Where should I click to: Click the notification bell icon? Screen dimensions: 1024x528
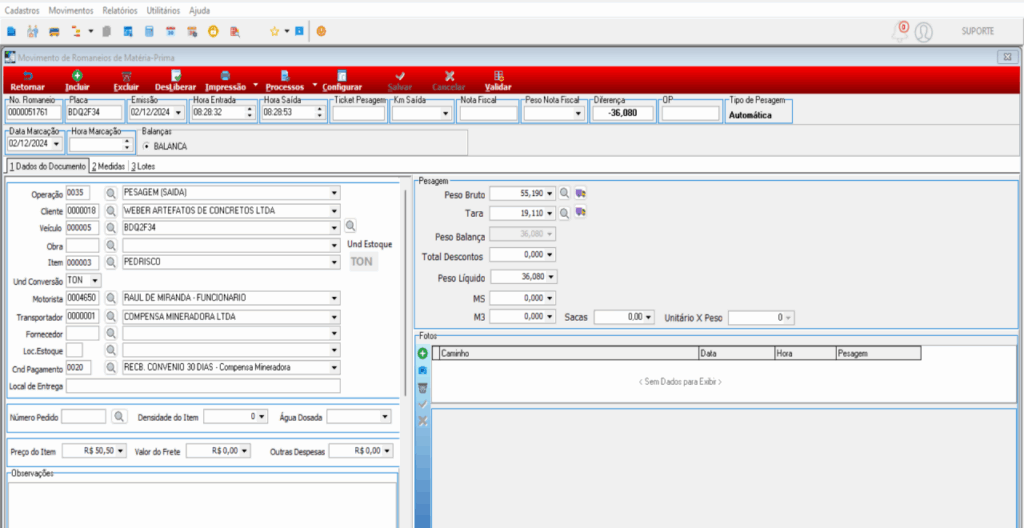900,31
